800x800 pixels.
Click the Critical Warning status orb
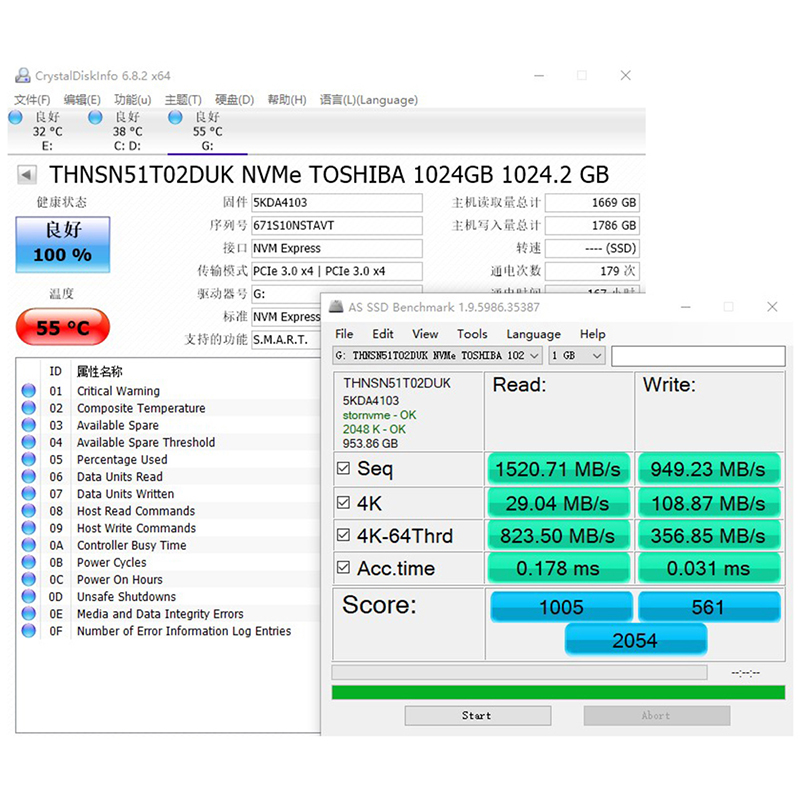pos(28,391)
